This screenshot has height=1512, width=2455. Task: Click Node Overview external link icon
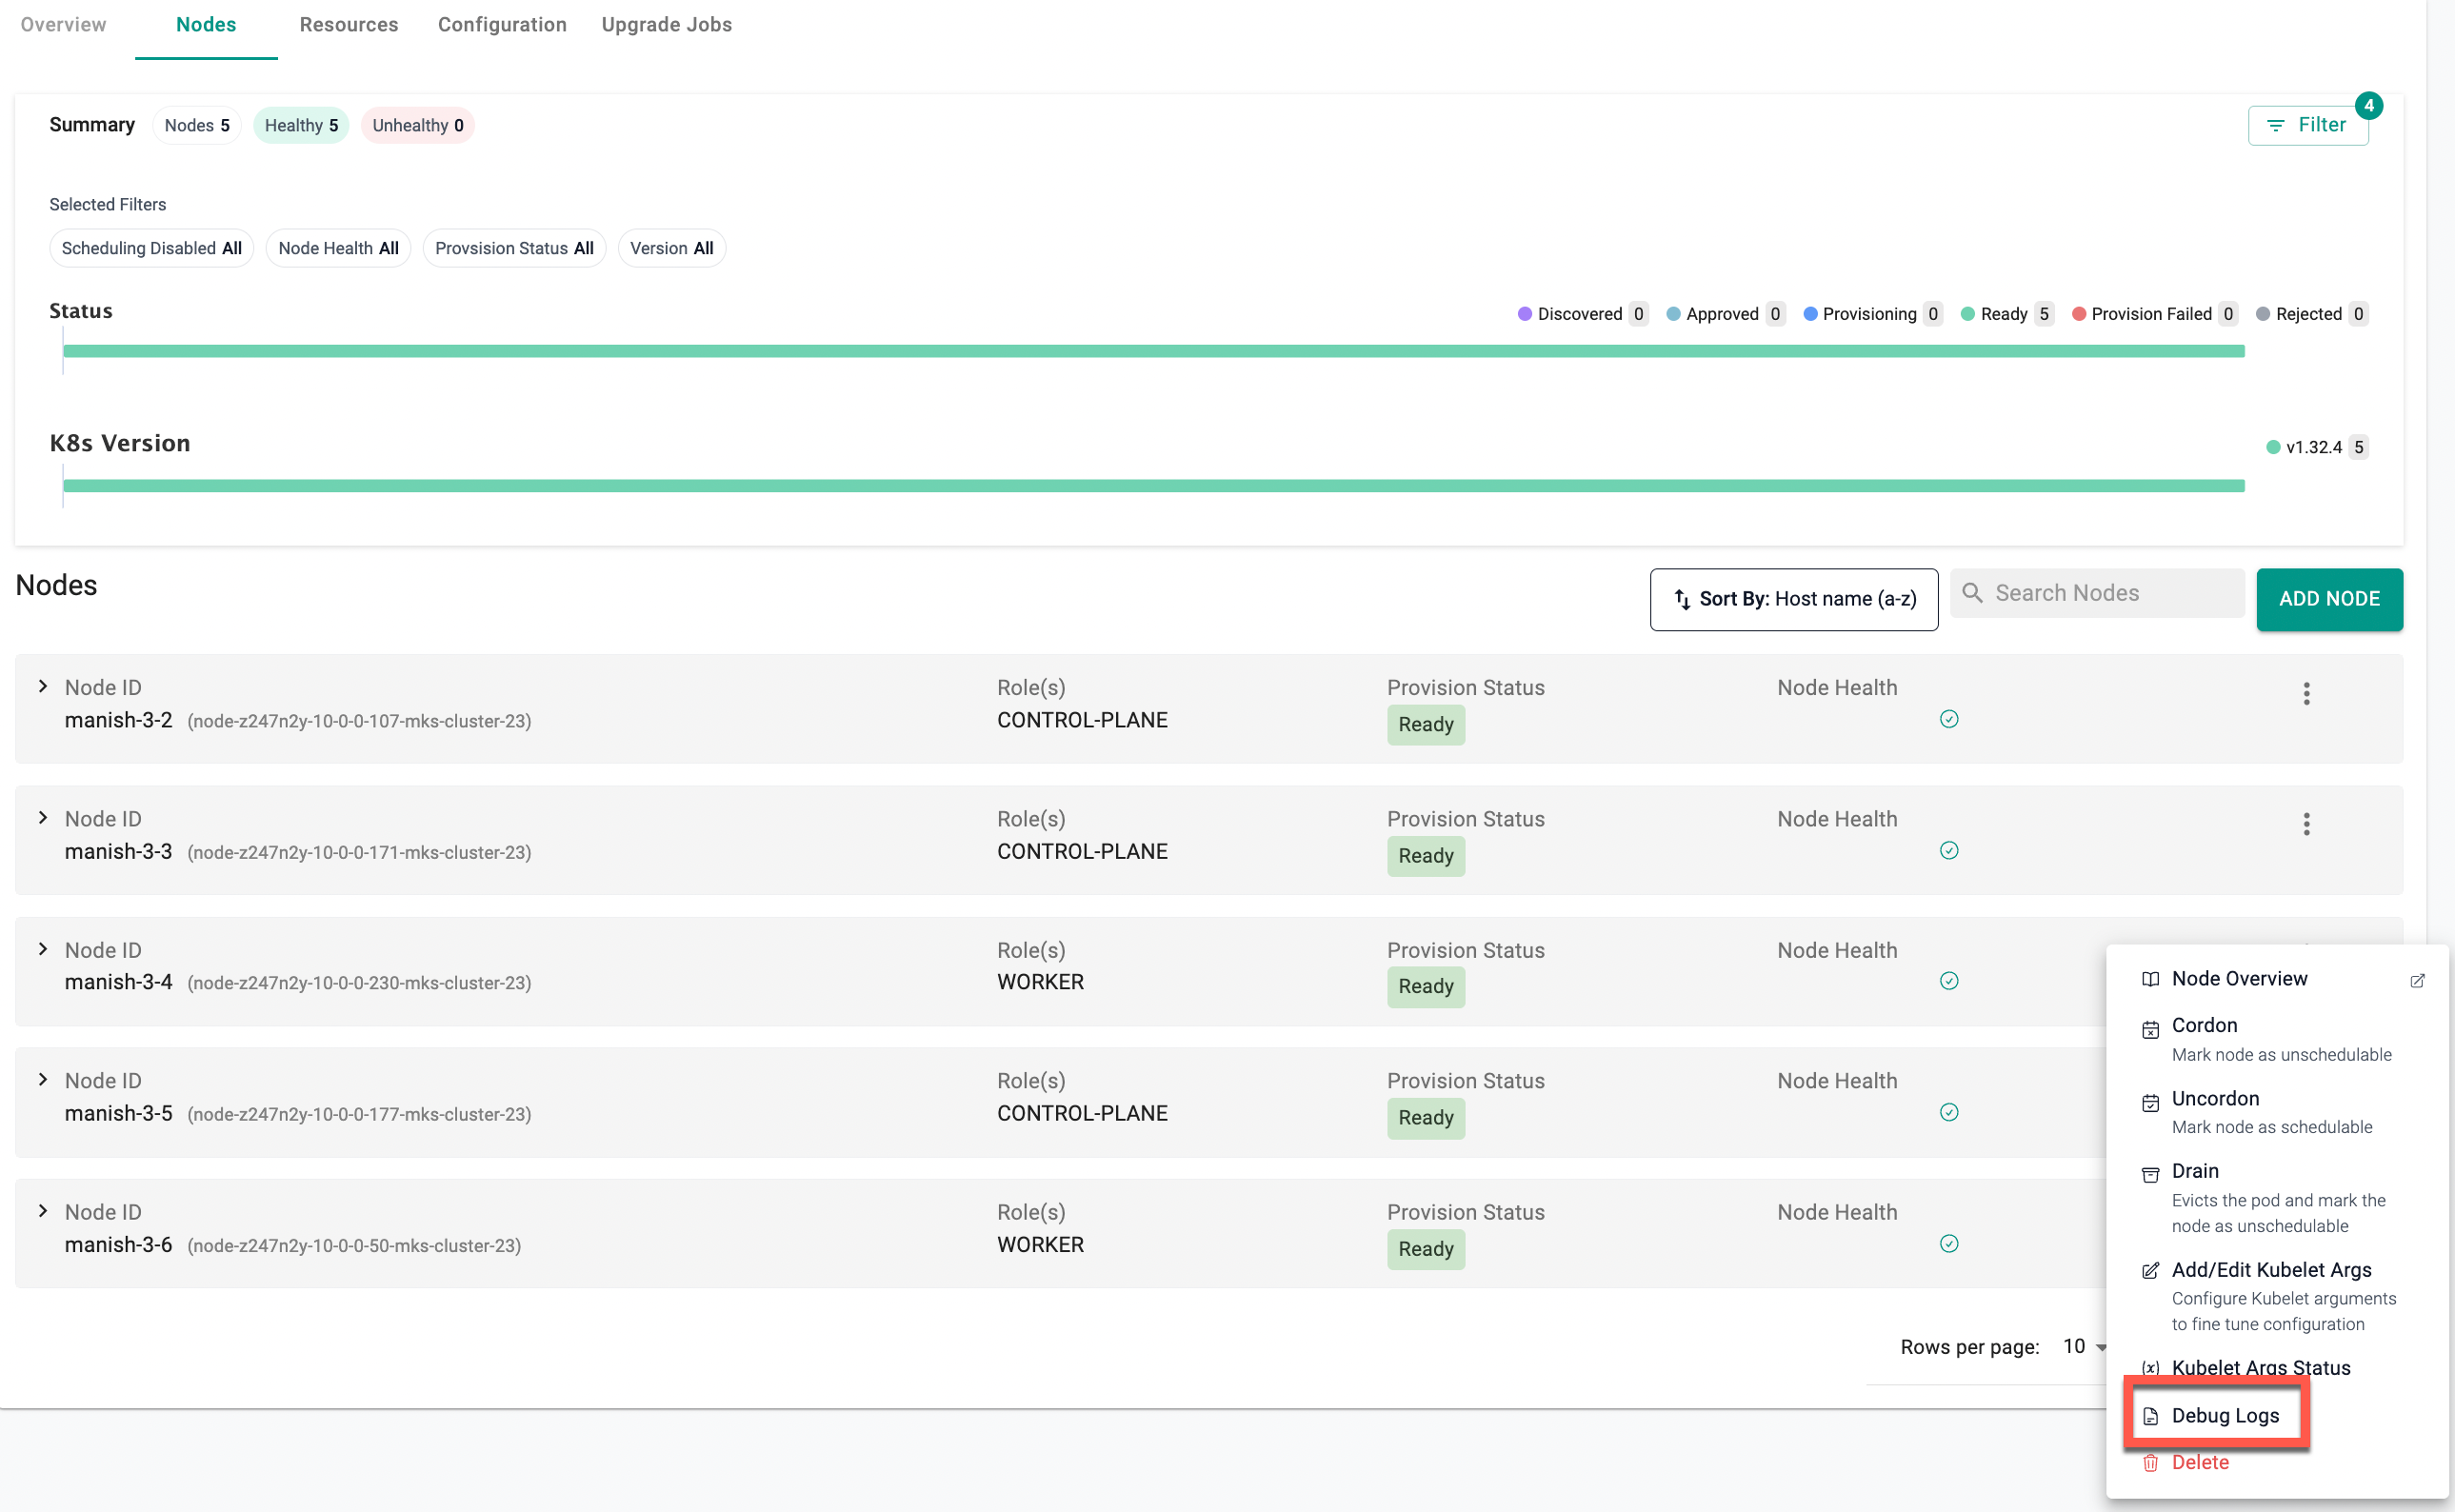[2416, 980]
